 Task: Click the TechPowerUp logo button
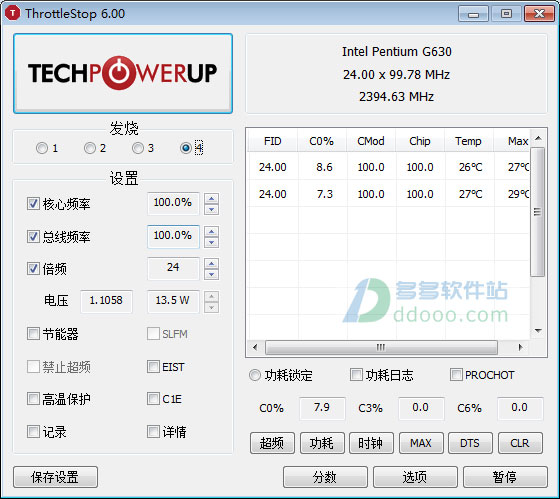click(x=123, y=74)
